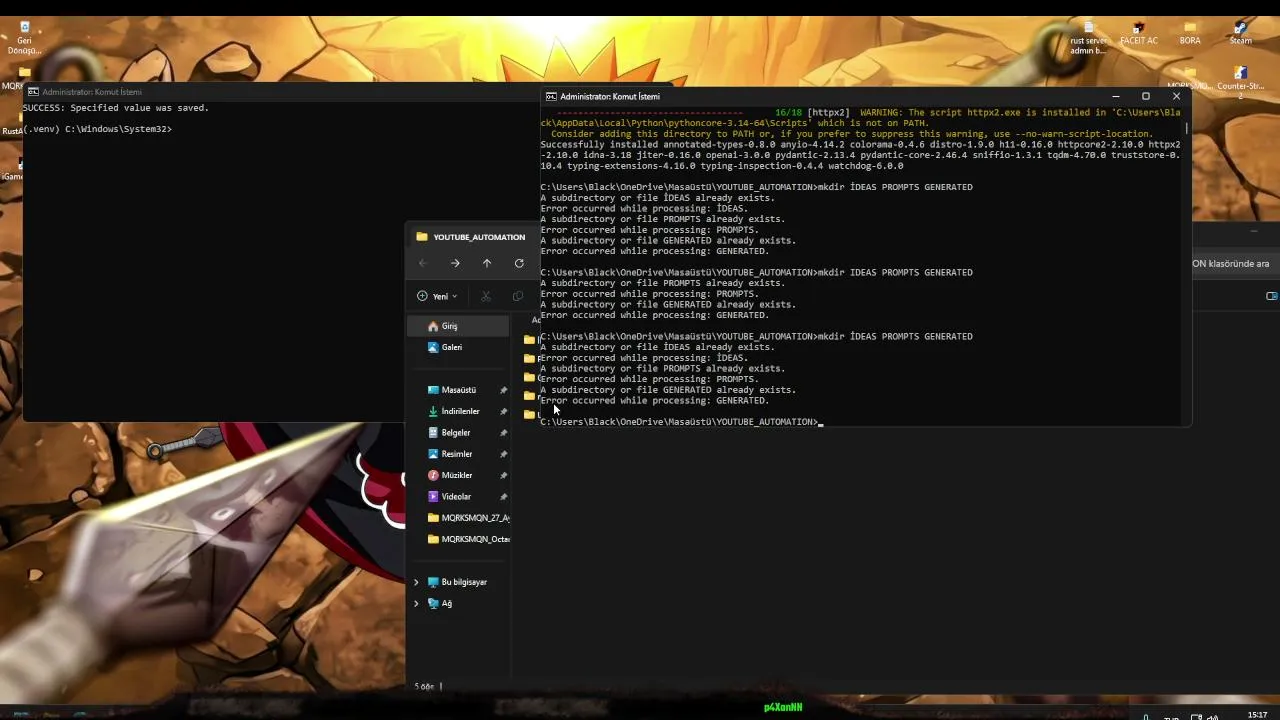The width and height of the screenshot is (1280, 720).
Task: Click the cmd icon in right window title
Action: click(550, 97)
